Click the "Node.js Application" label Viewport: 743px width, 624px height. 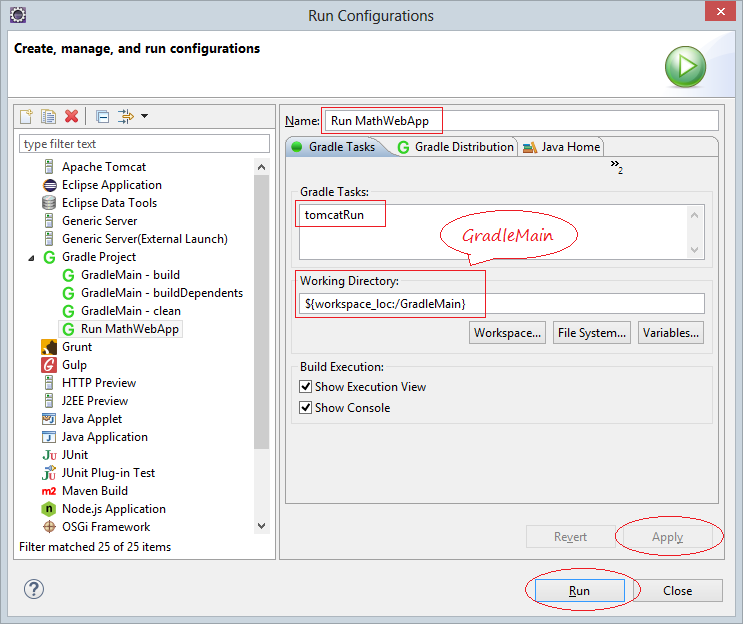(x=114, y=509)
